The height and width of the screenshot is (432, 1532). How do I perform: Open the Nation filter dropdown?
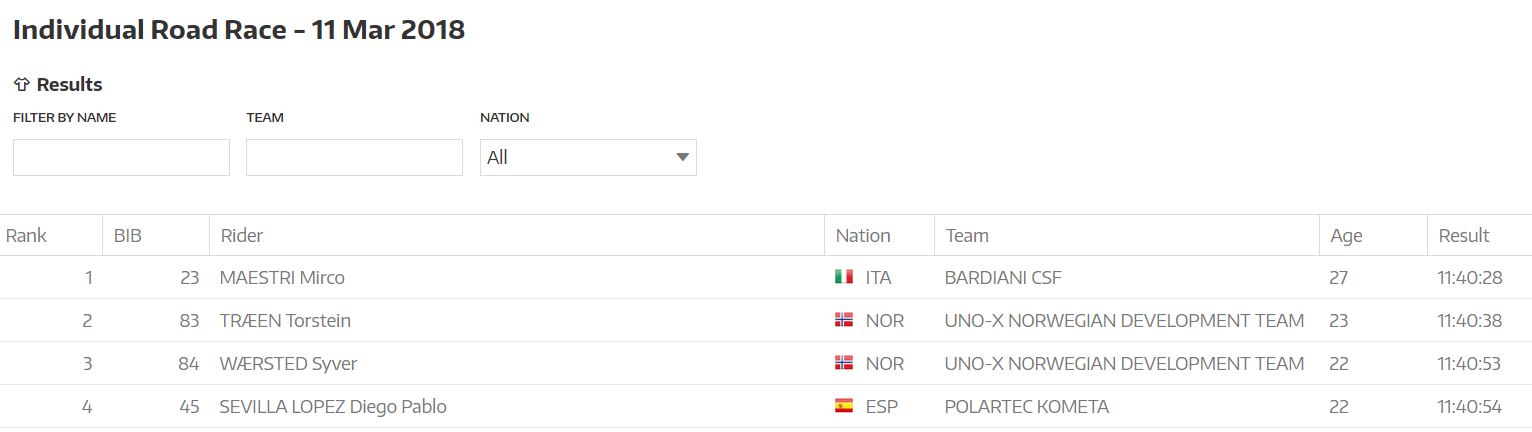[588, 157]
